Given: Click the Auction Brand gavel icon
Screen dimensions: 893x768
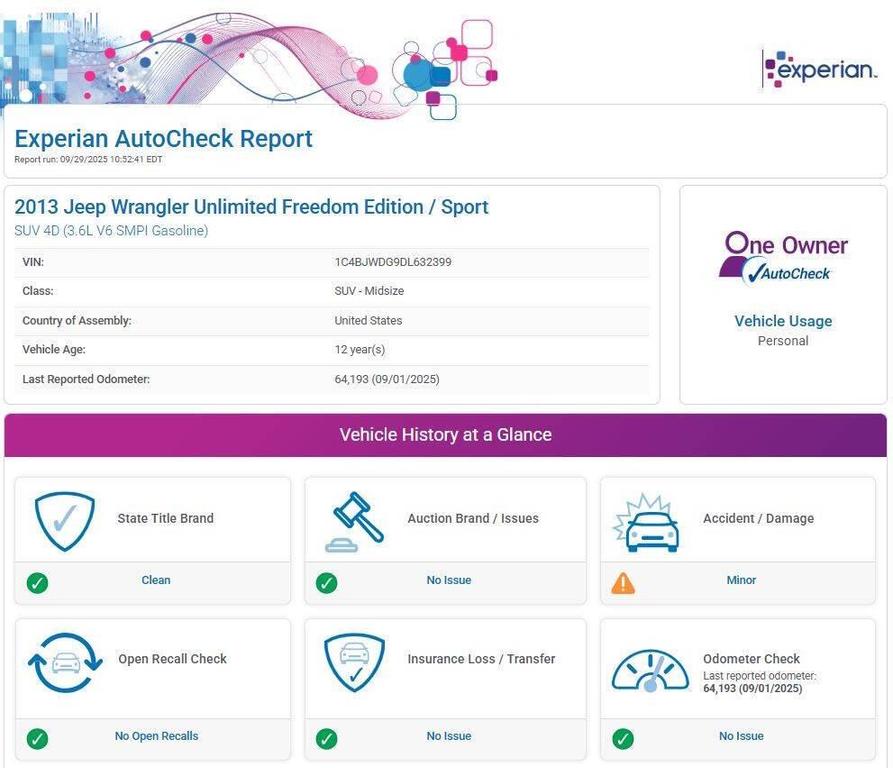Looking at the screenshot, I should tap(354, 520).
